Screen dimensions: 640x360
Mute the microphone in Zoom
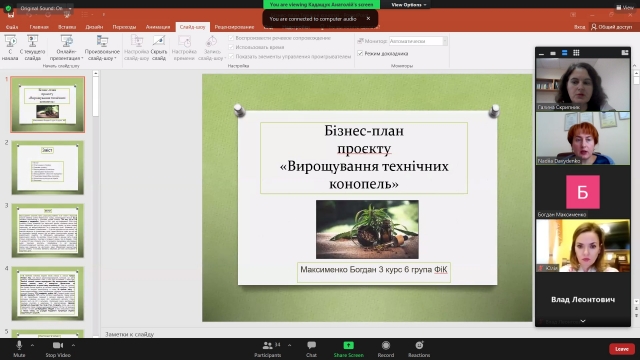(x=19, y=349)
